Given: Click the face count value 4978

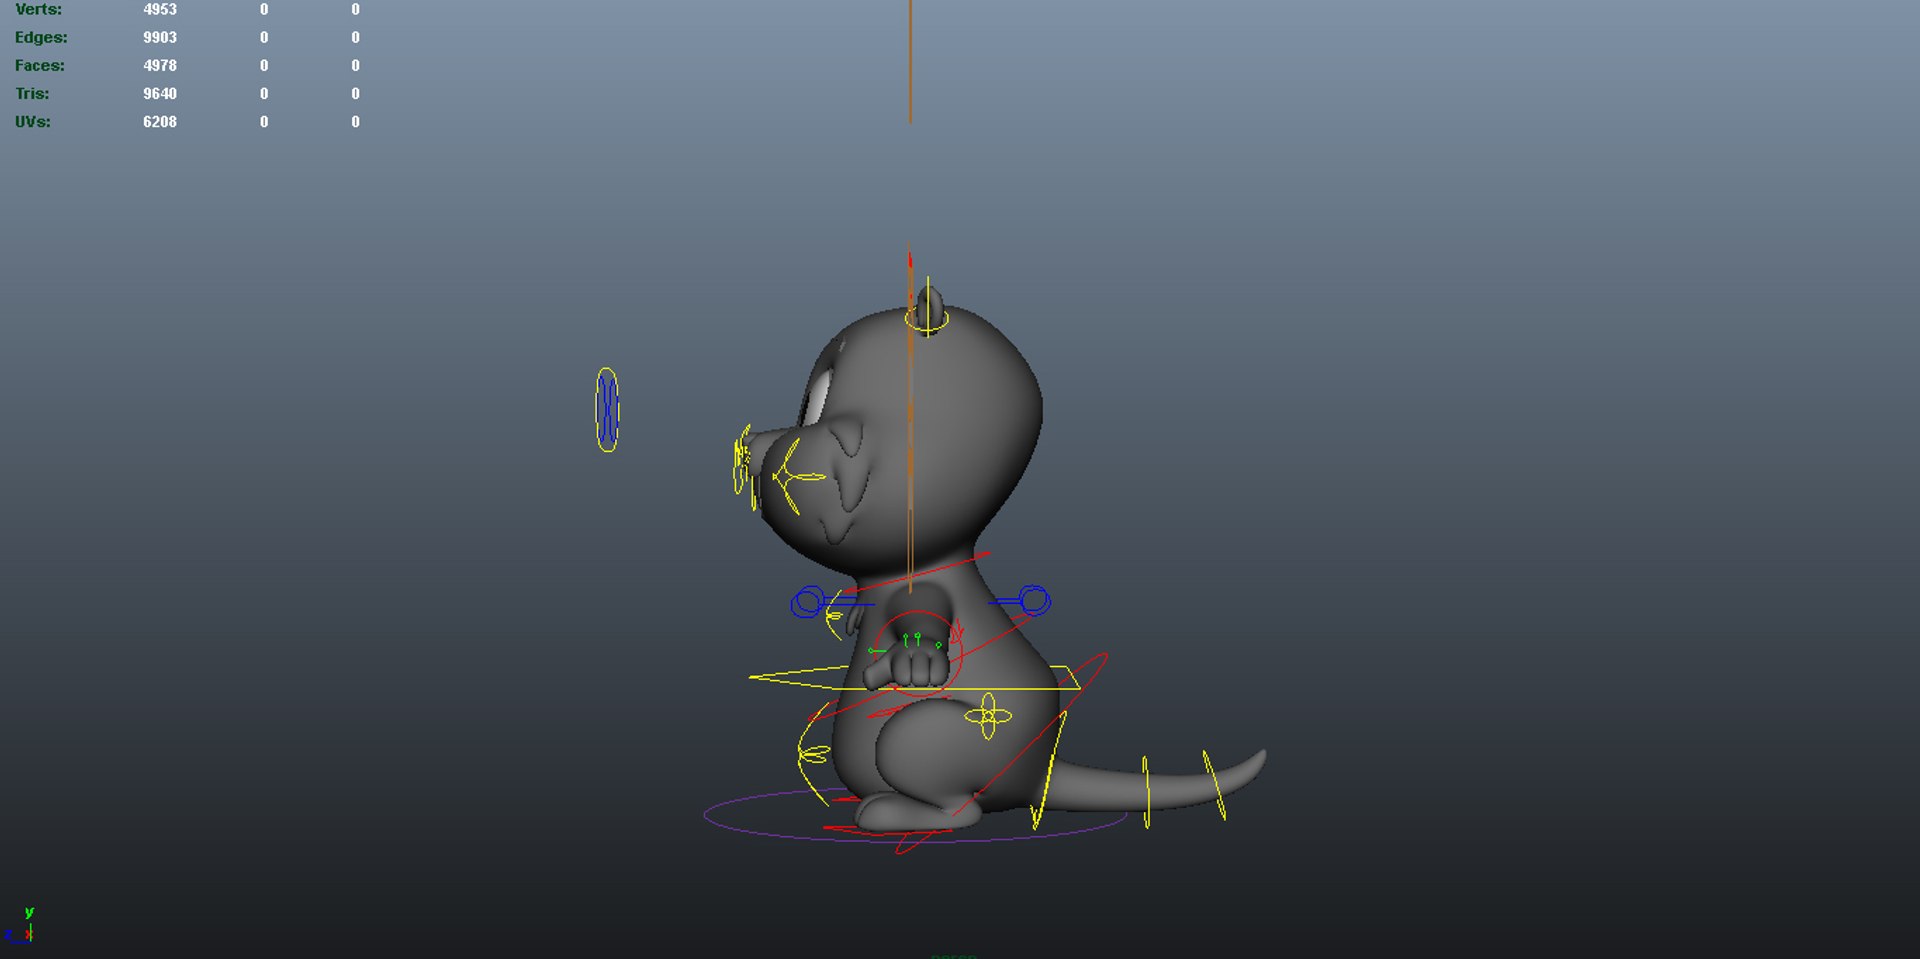Looking at the screenshot, I should coord(160,65).
